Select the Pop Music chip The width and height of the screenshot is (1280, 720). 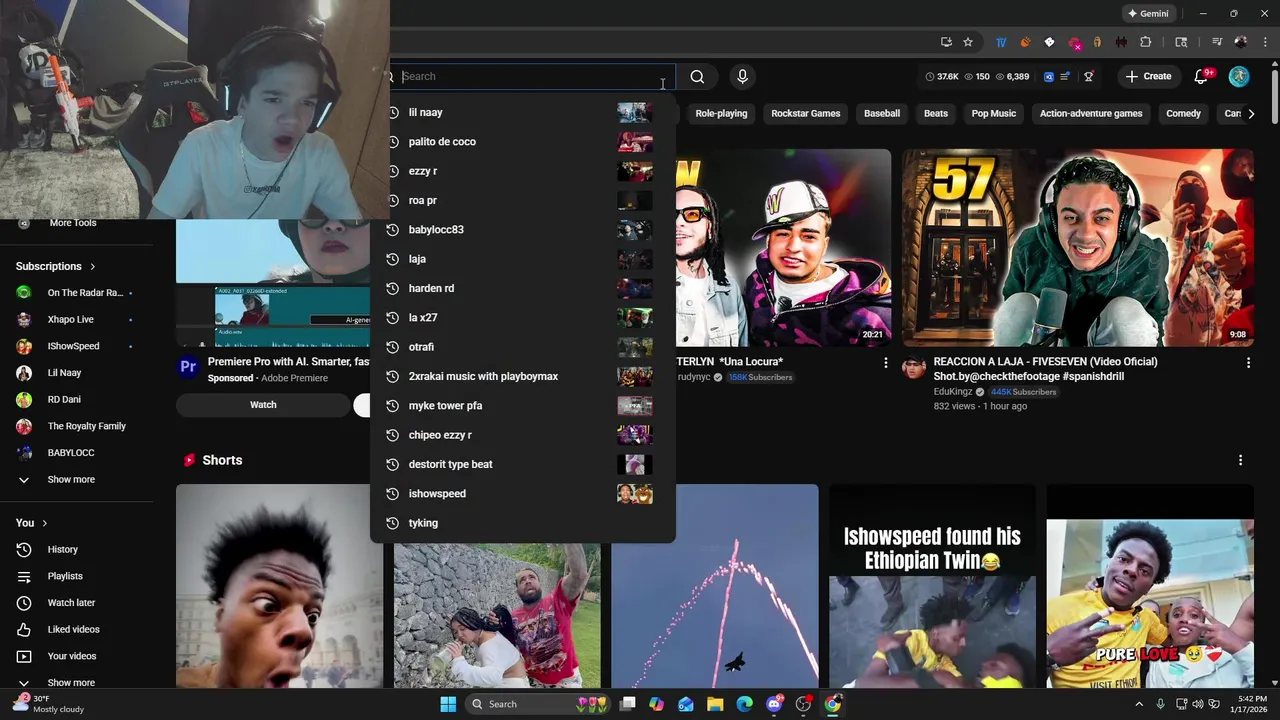pos(994,113)
